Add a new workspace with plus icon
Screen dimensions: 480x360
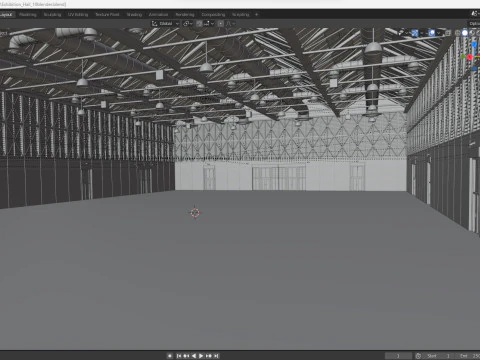click(256, 15)
